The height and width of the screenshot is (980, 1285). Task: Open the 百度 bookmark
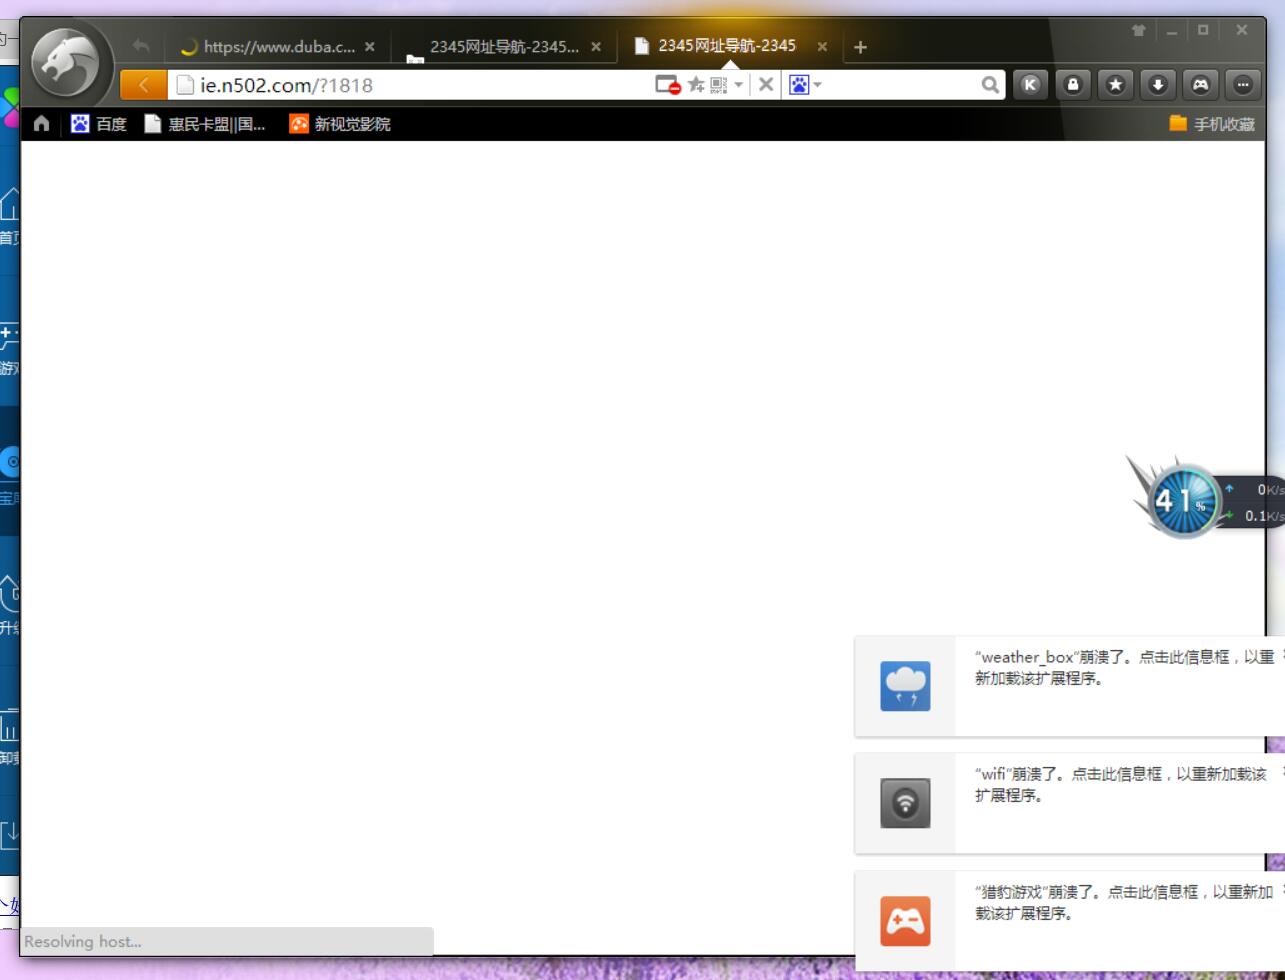[x=99, y=124]
